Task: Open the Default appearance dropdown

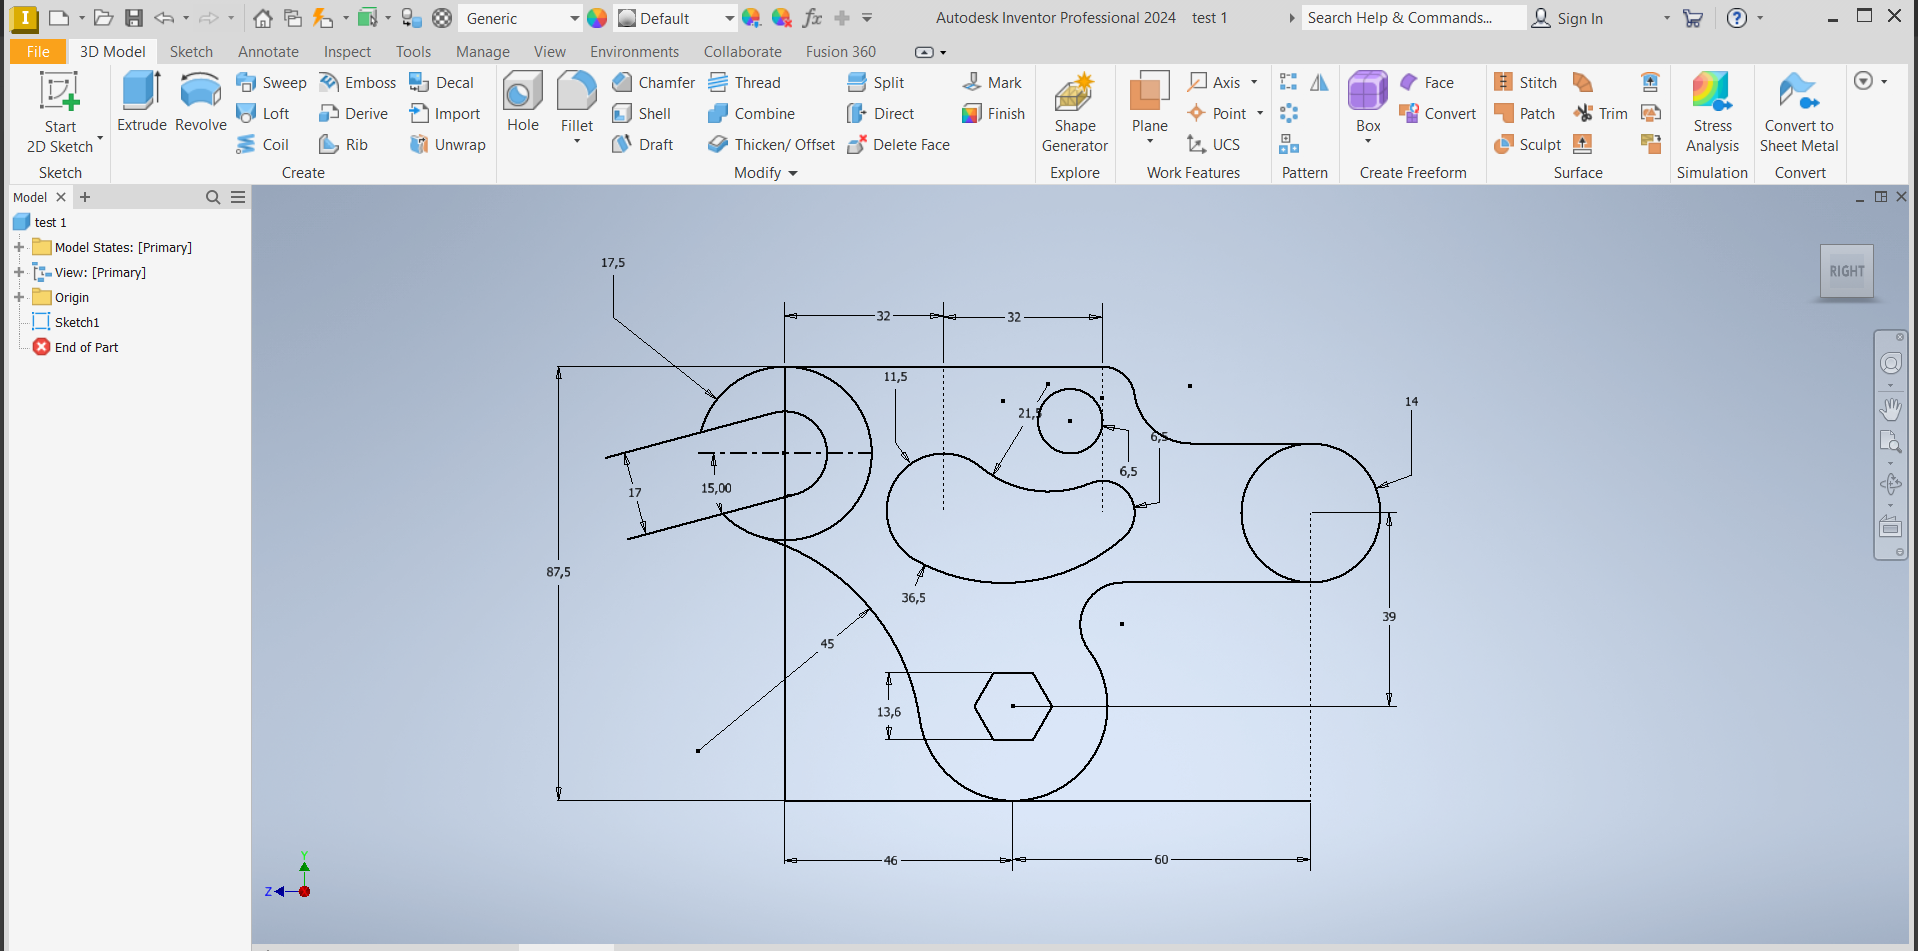Action: (729, 18)
